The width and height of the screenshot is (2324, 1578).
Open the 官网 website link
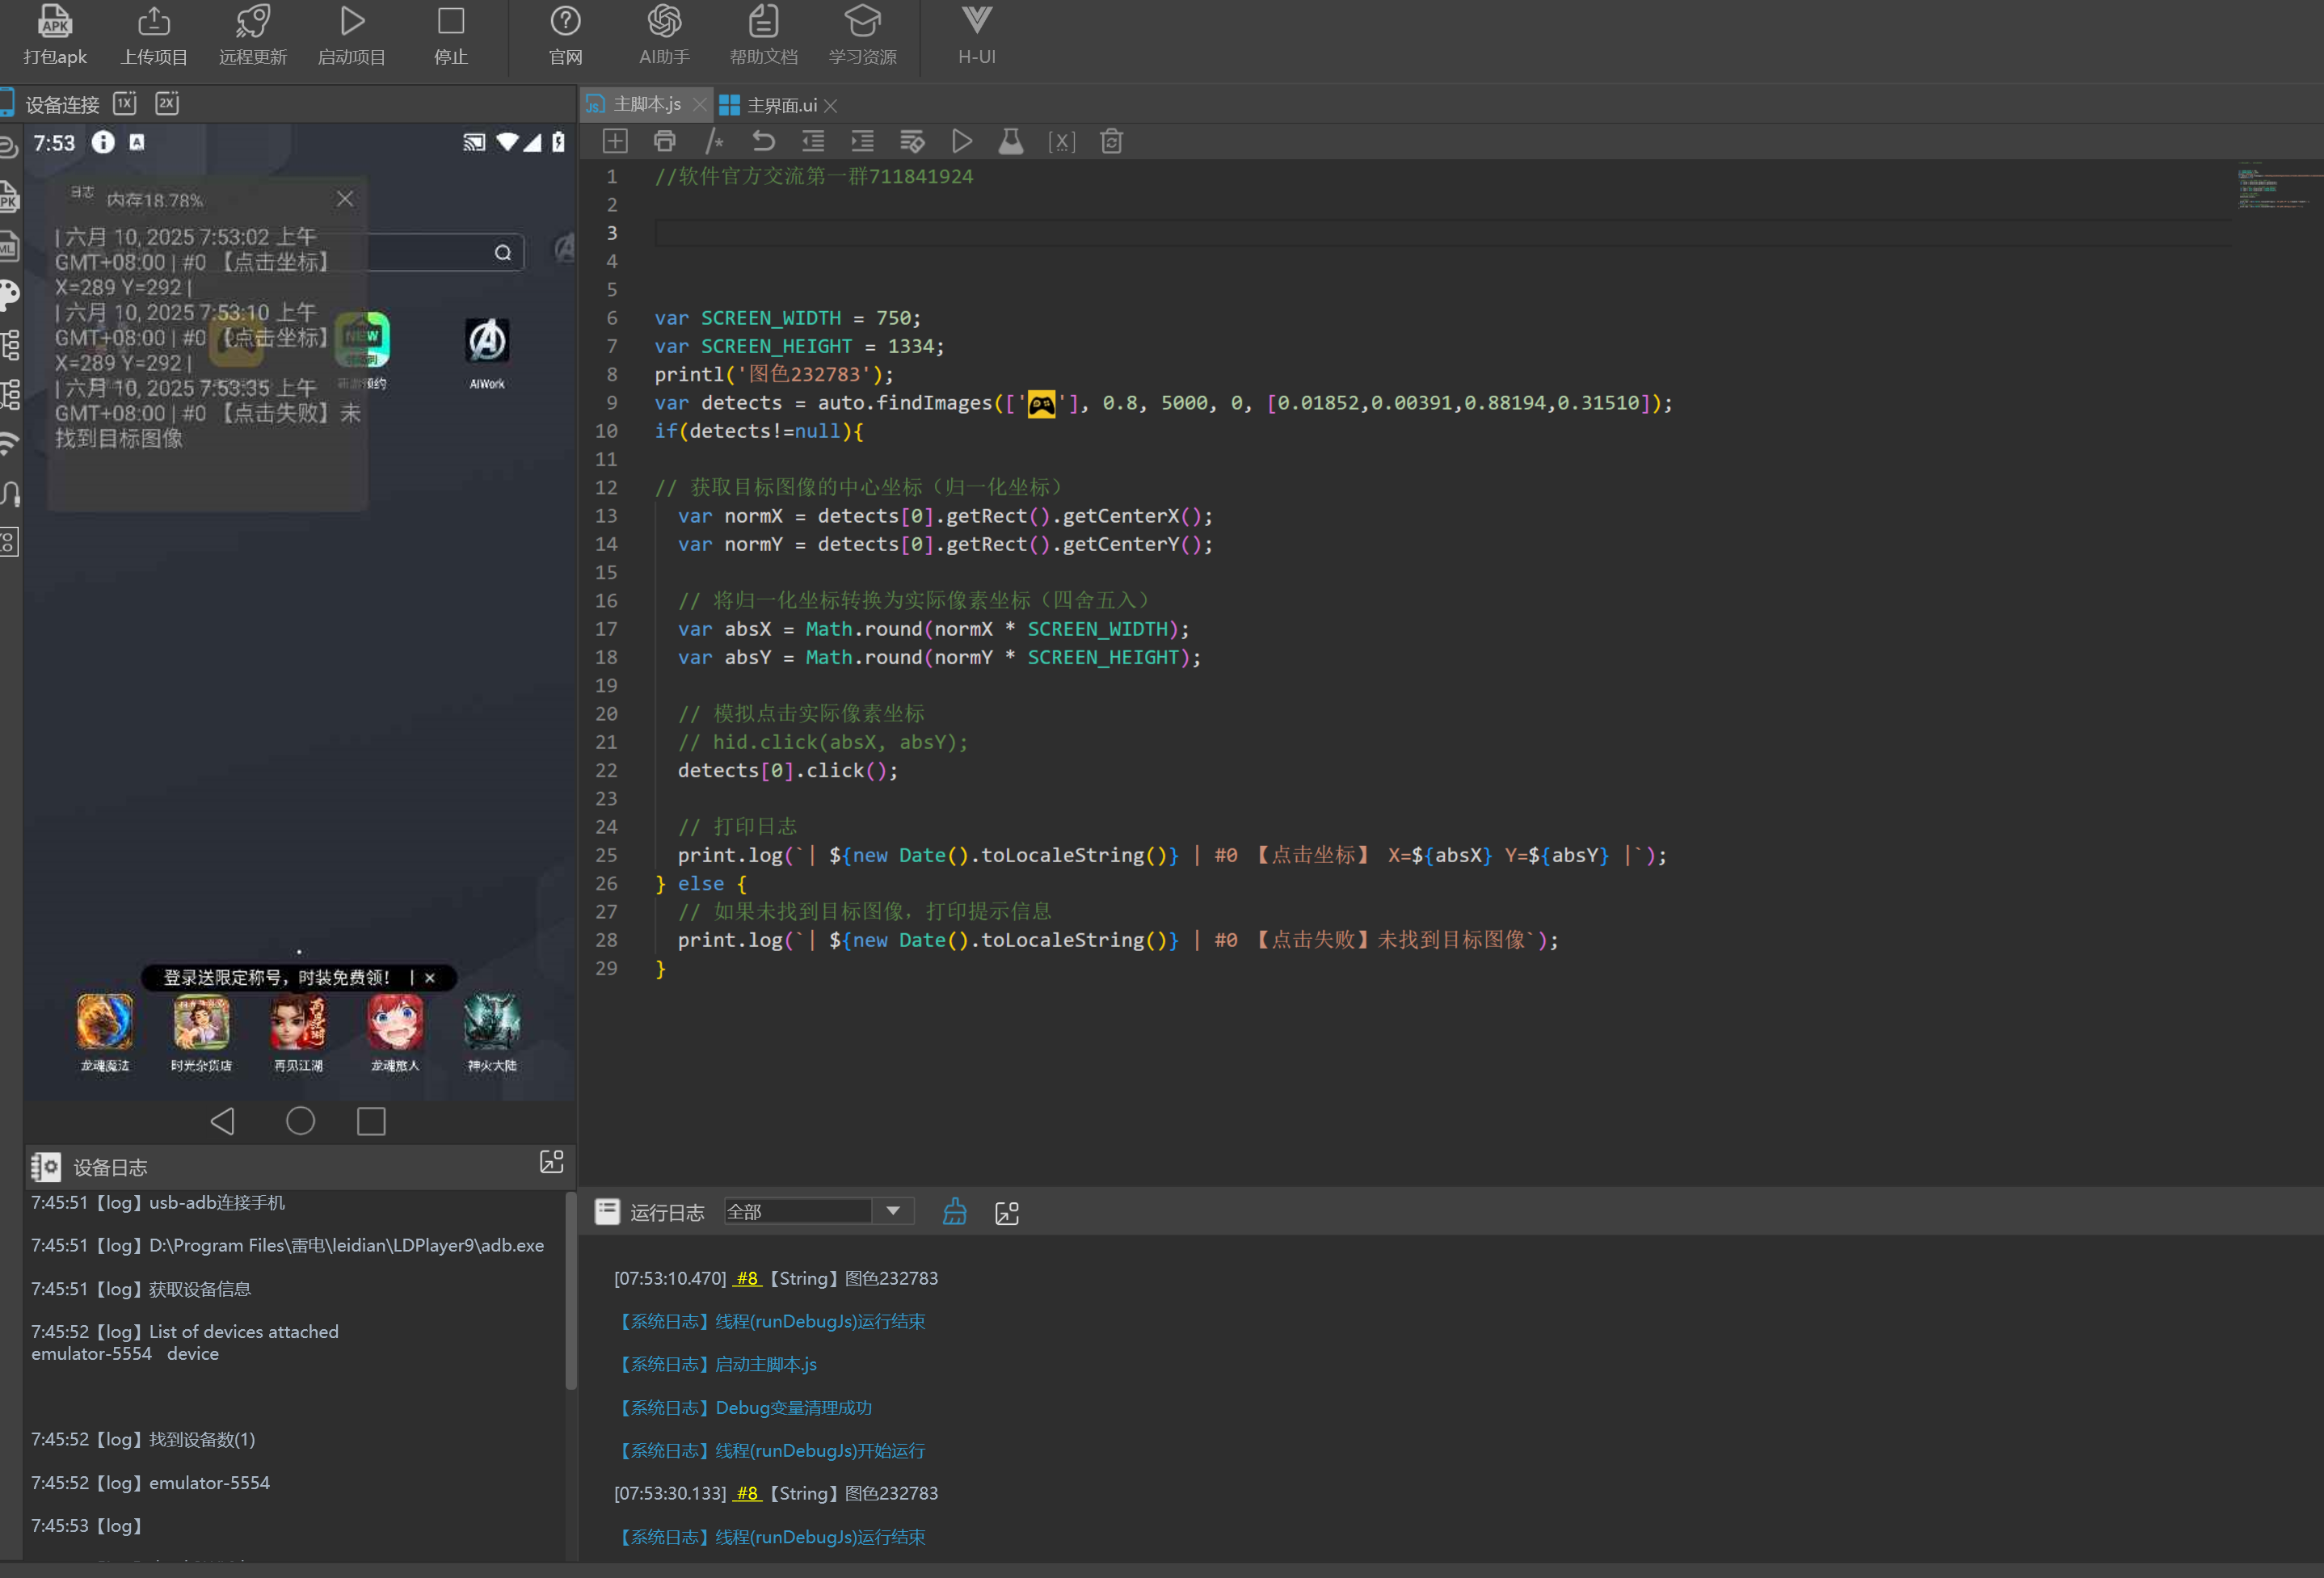(x=565, y=35)
